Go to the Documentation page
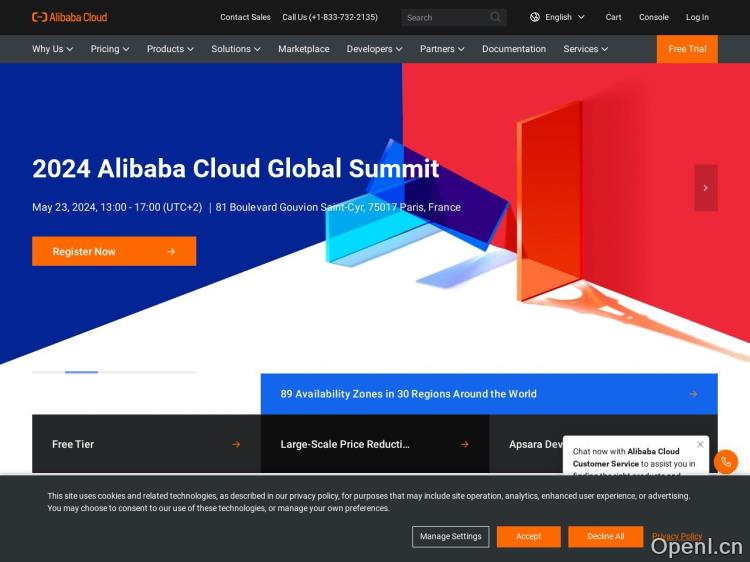 [514, 49]
